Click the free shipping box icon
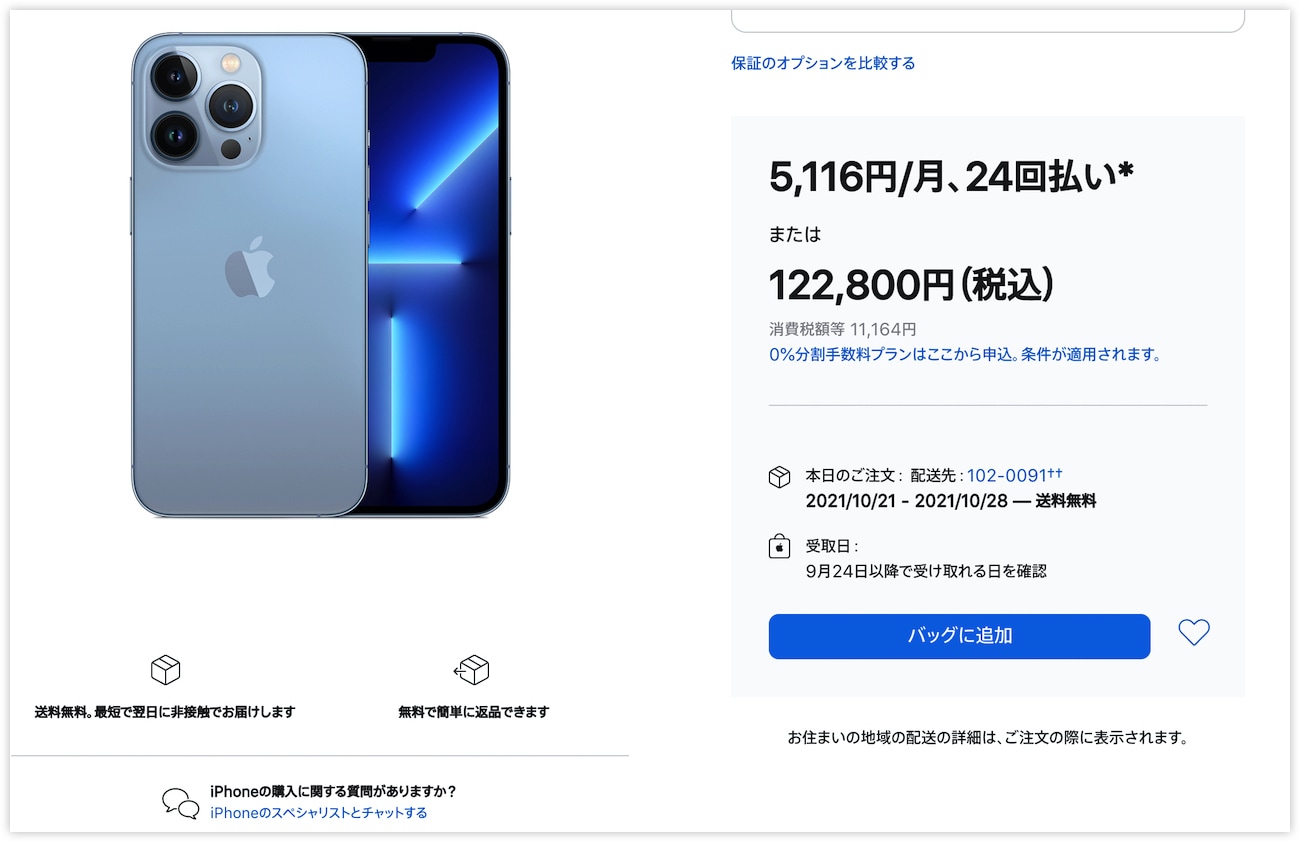This screenshot has height=842, width=1300. coord(165,670)
